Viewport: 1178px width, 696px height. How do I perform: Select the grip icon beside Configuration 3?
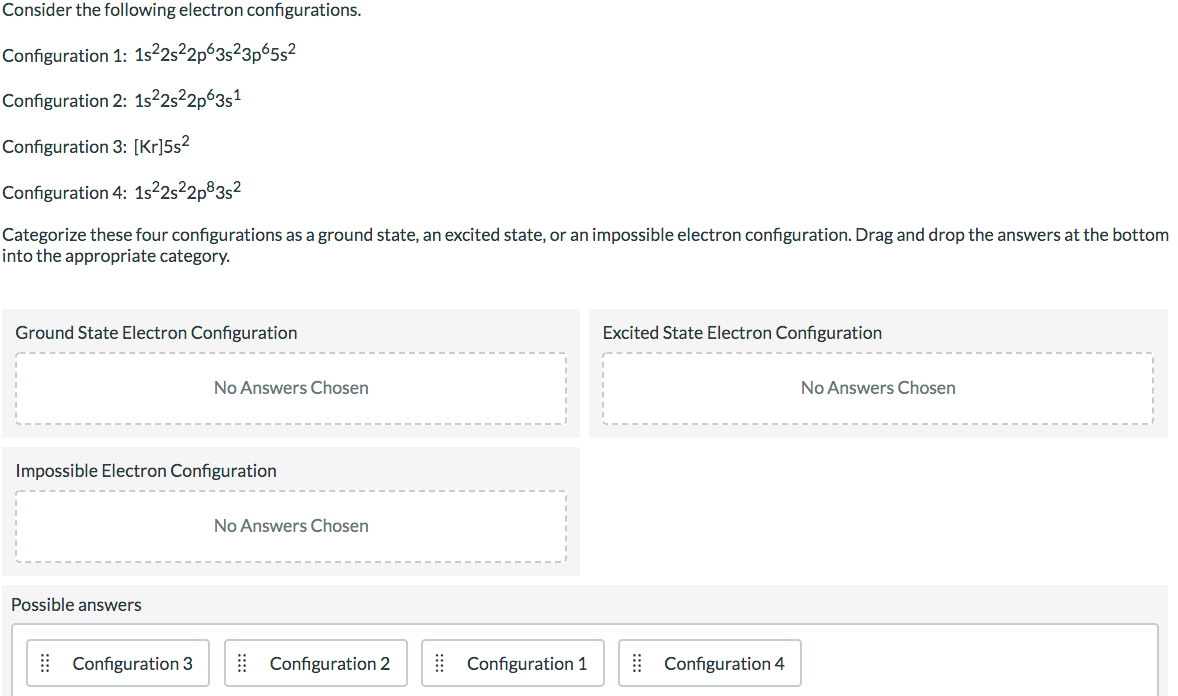44,663
